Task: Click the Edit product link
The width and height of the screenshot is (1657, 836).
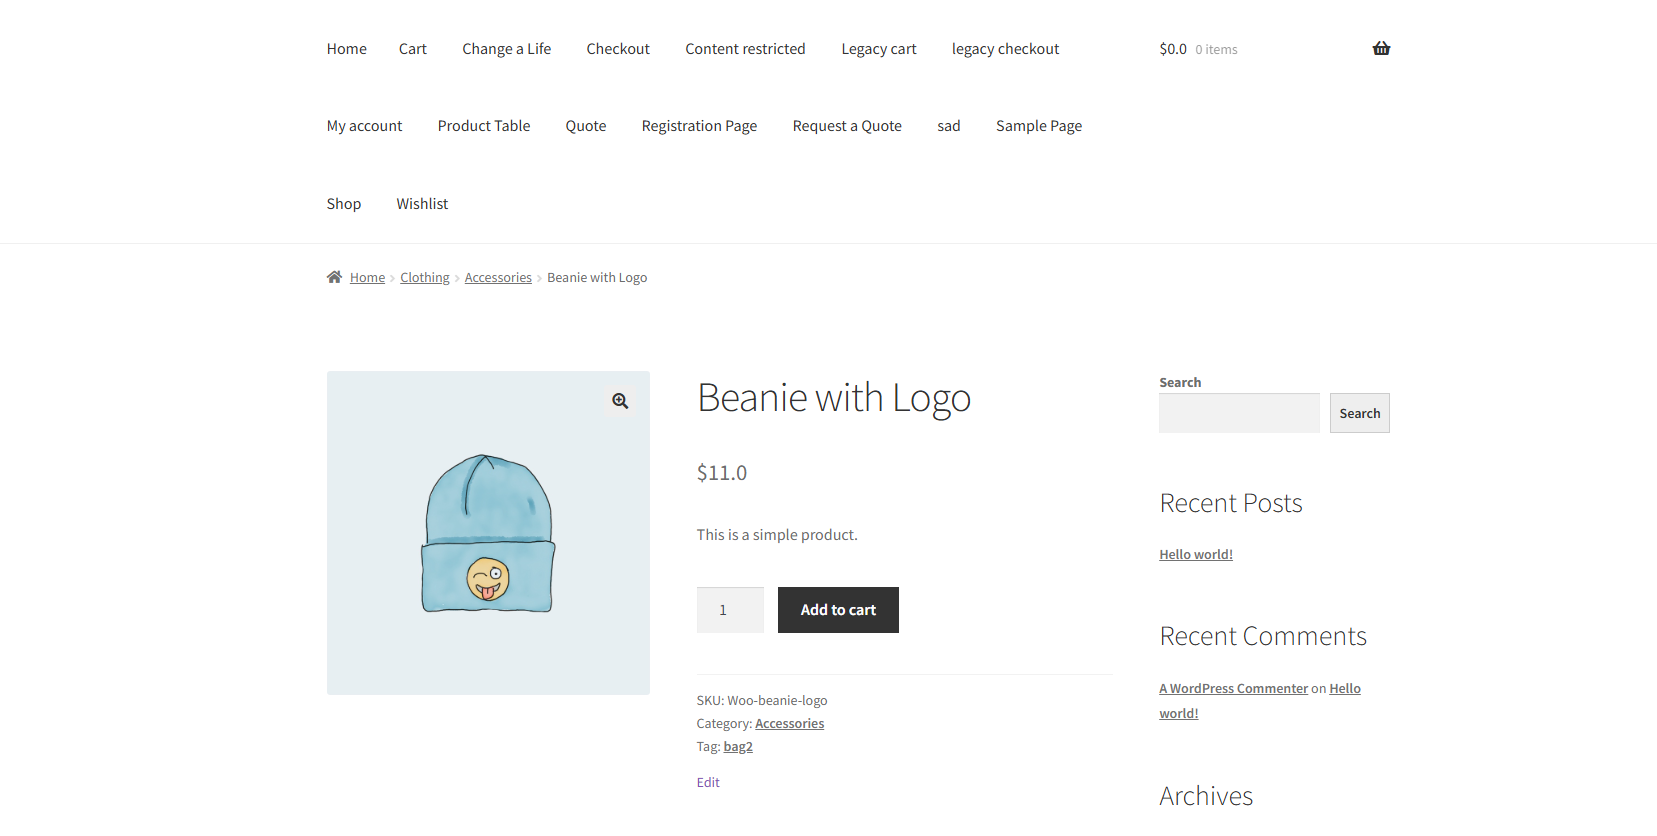Action: tap(708, 783)
